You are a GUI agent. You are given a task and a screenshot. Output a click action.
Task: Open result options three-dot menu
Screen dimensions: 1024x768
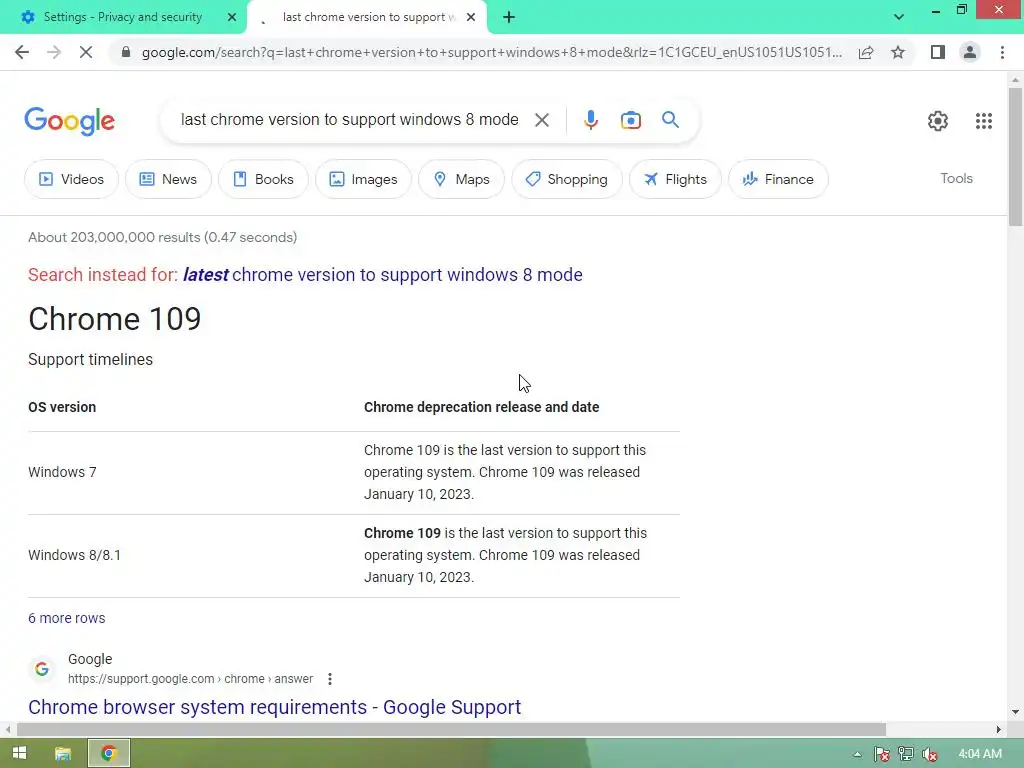pyautogui.click(x=330, y=679)
